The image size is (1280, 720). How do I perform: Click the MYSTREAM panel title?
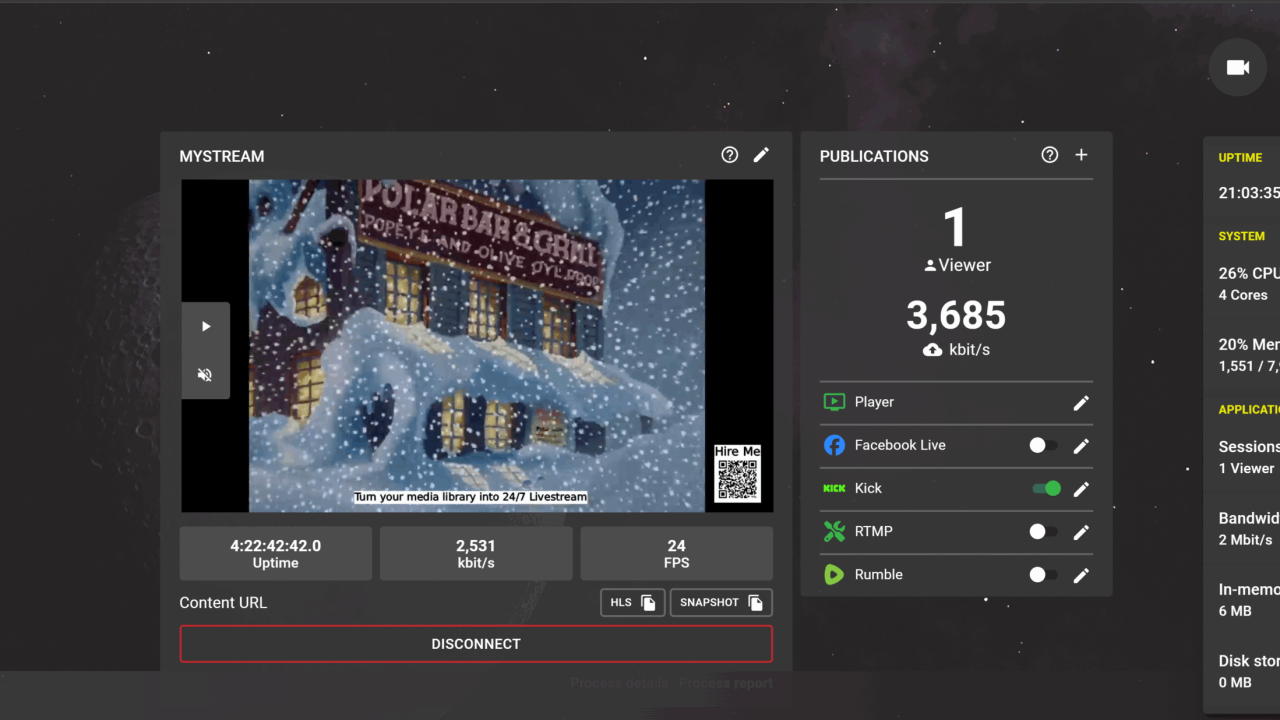coord(222,156)
